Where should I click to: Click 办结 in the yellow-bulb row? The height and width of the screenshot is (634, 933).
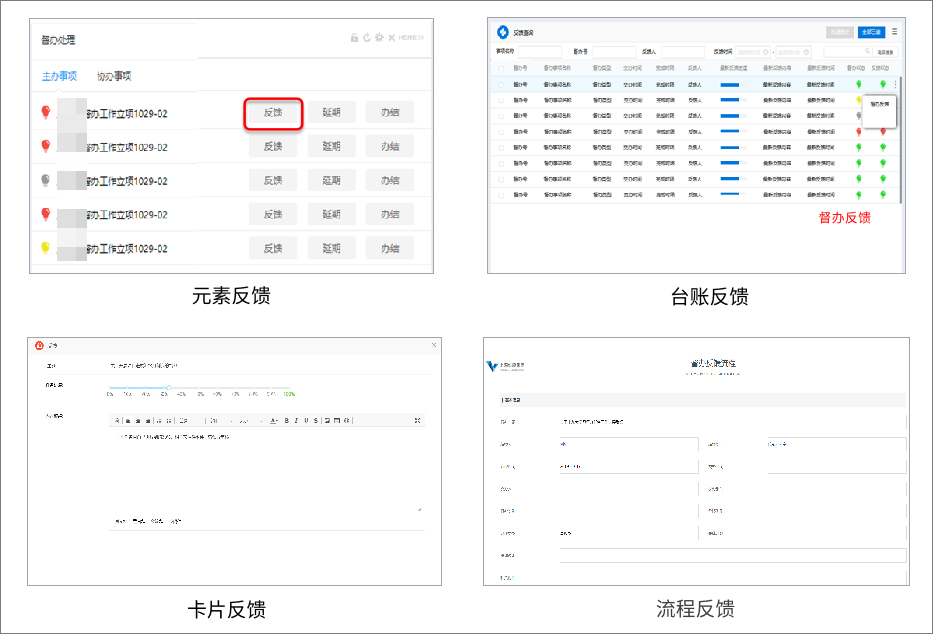point(390,248)
